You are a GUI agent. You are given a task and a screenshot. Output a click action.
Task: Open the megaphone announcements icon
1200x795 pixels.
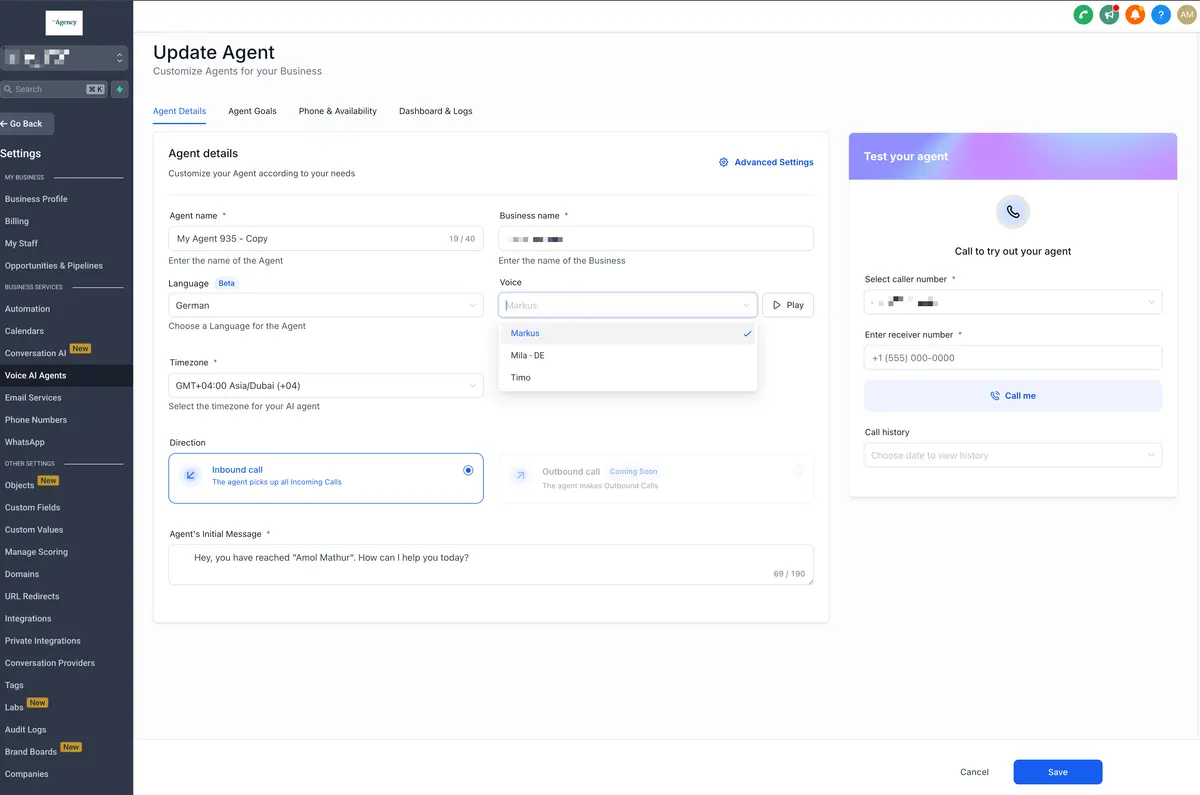[1109, 15]
